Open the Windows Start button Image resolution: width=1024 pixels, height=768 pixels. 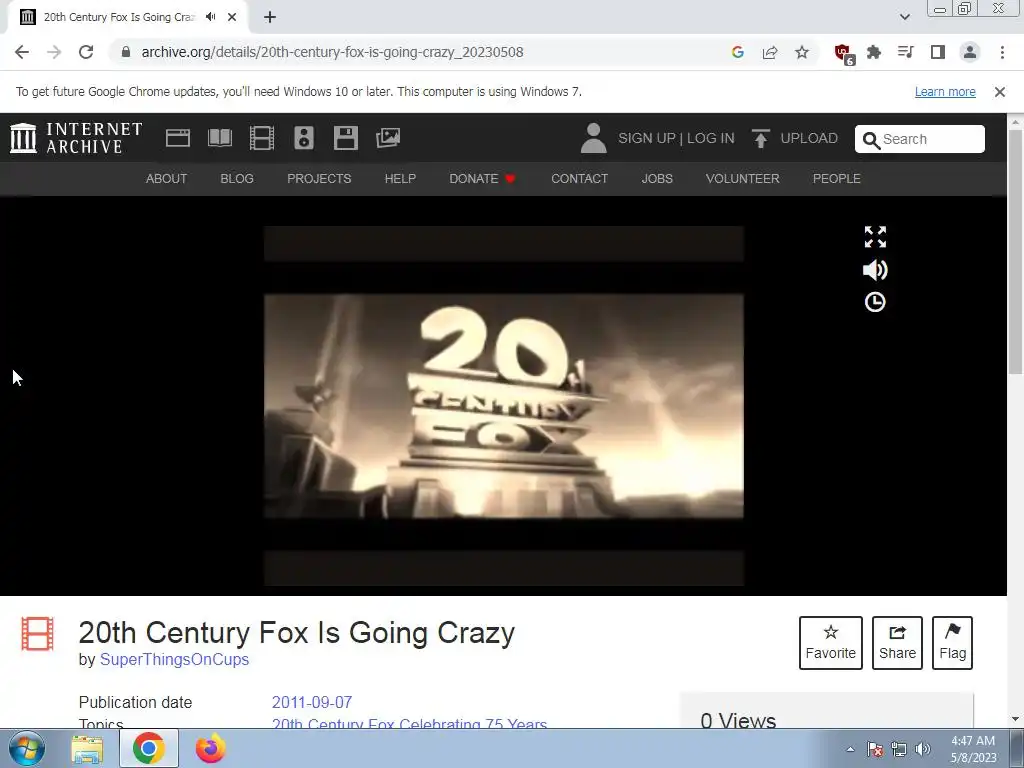coord(26,748)
